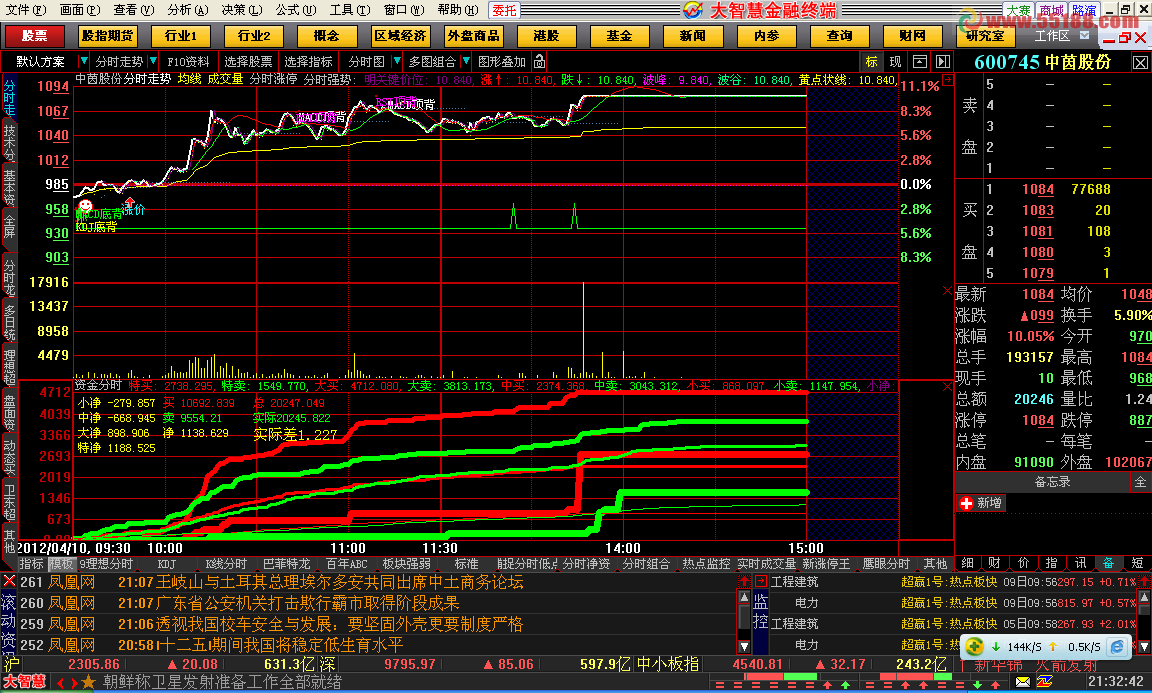Image resolution: width=1152 pixels, height=693 pixels.
Task: Click the small red arrow box by 11.1%
Action: pyautogui.click(x=948, y=80)
